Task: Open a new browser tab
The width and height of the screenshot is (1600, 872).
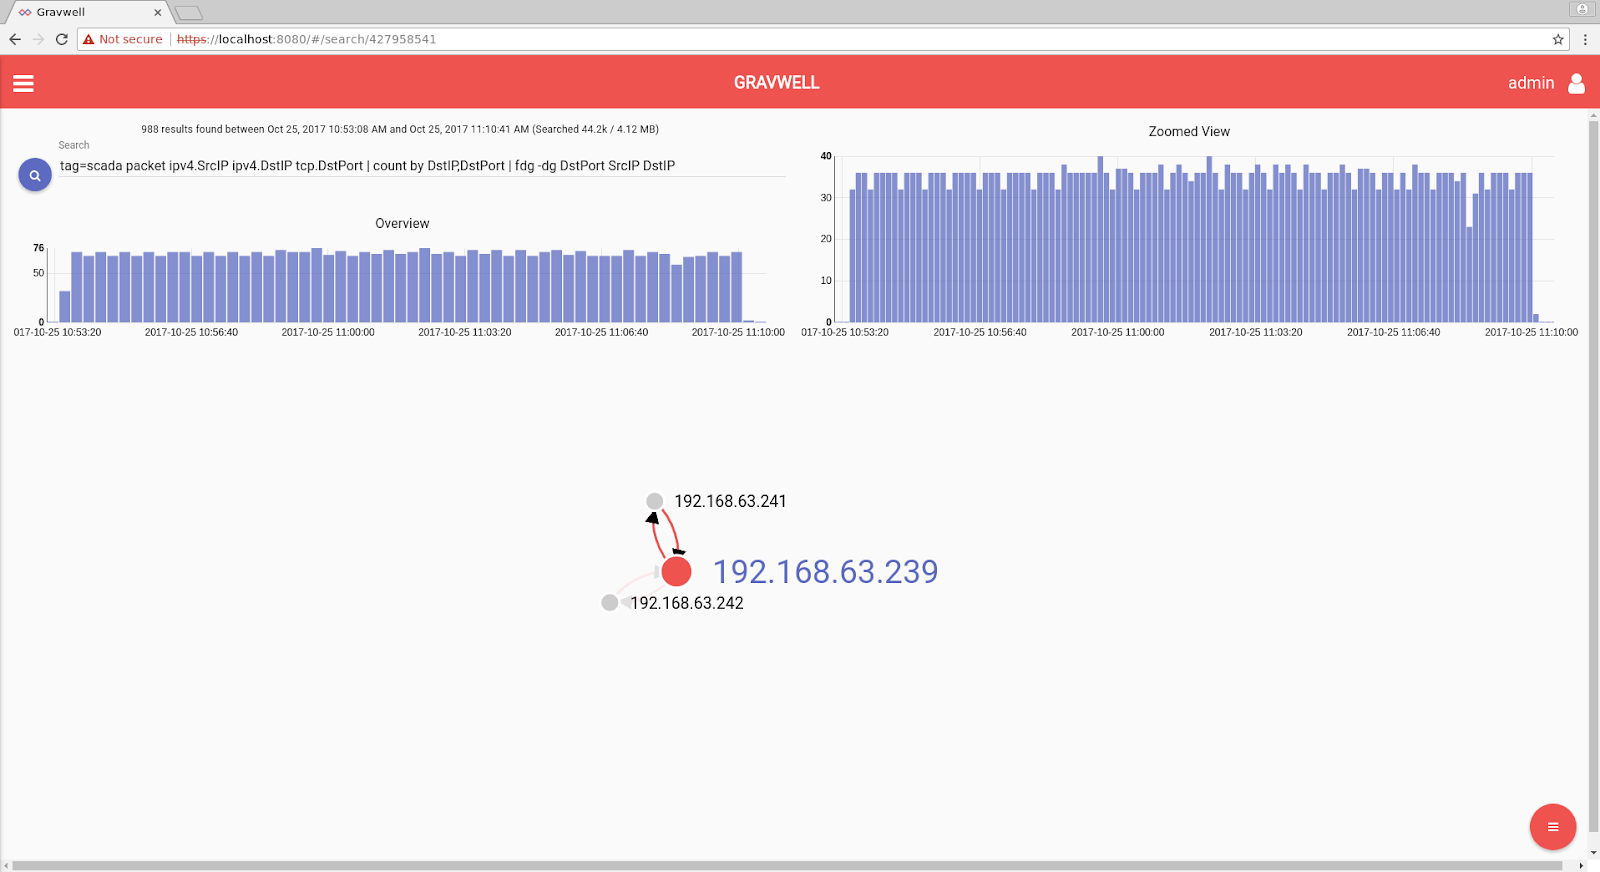Action: [x=189, y=13]
